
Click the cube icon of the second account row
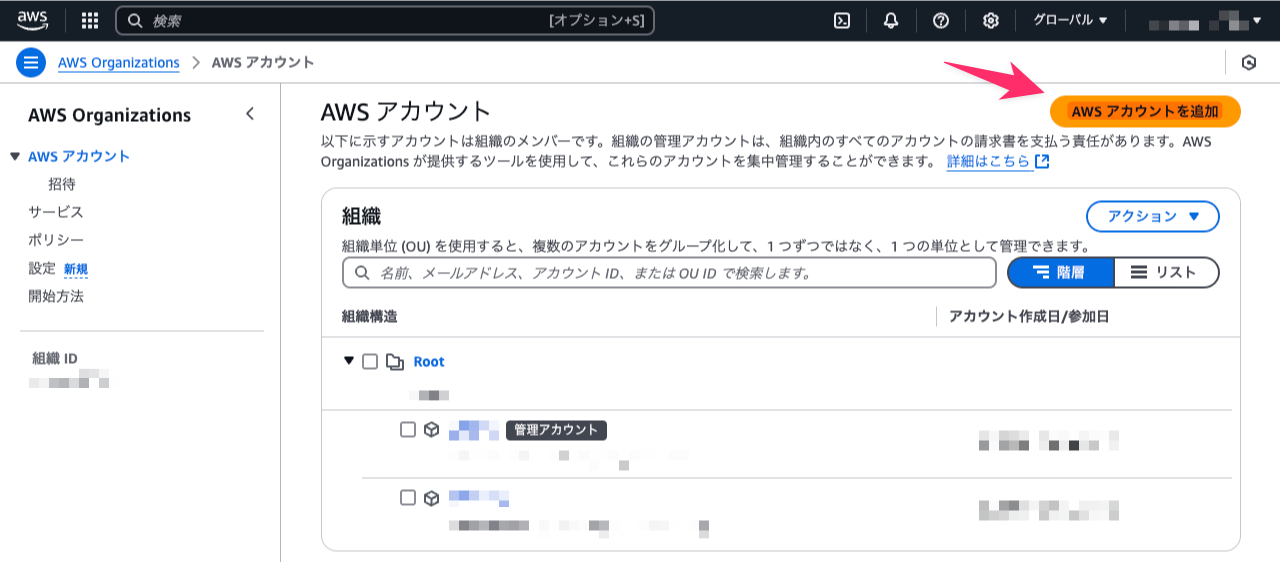[432, 498]
